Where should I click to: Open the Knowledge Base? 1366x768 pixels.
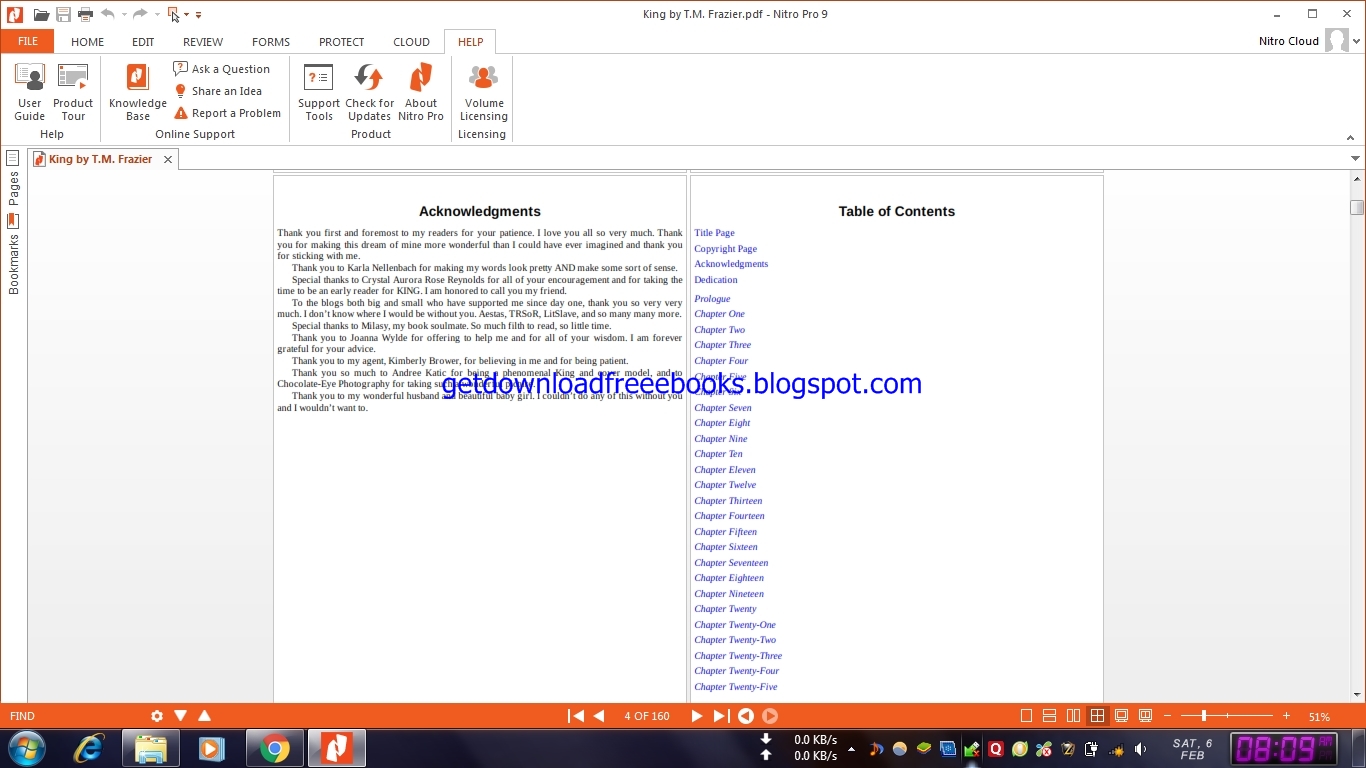(x=138, y=92)
